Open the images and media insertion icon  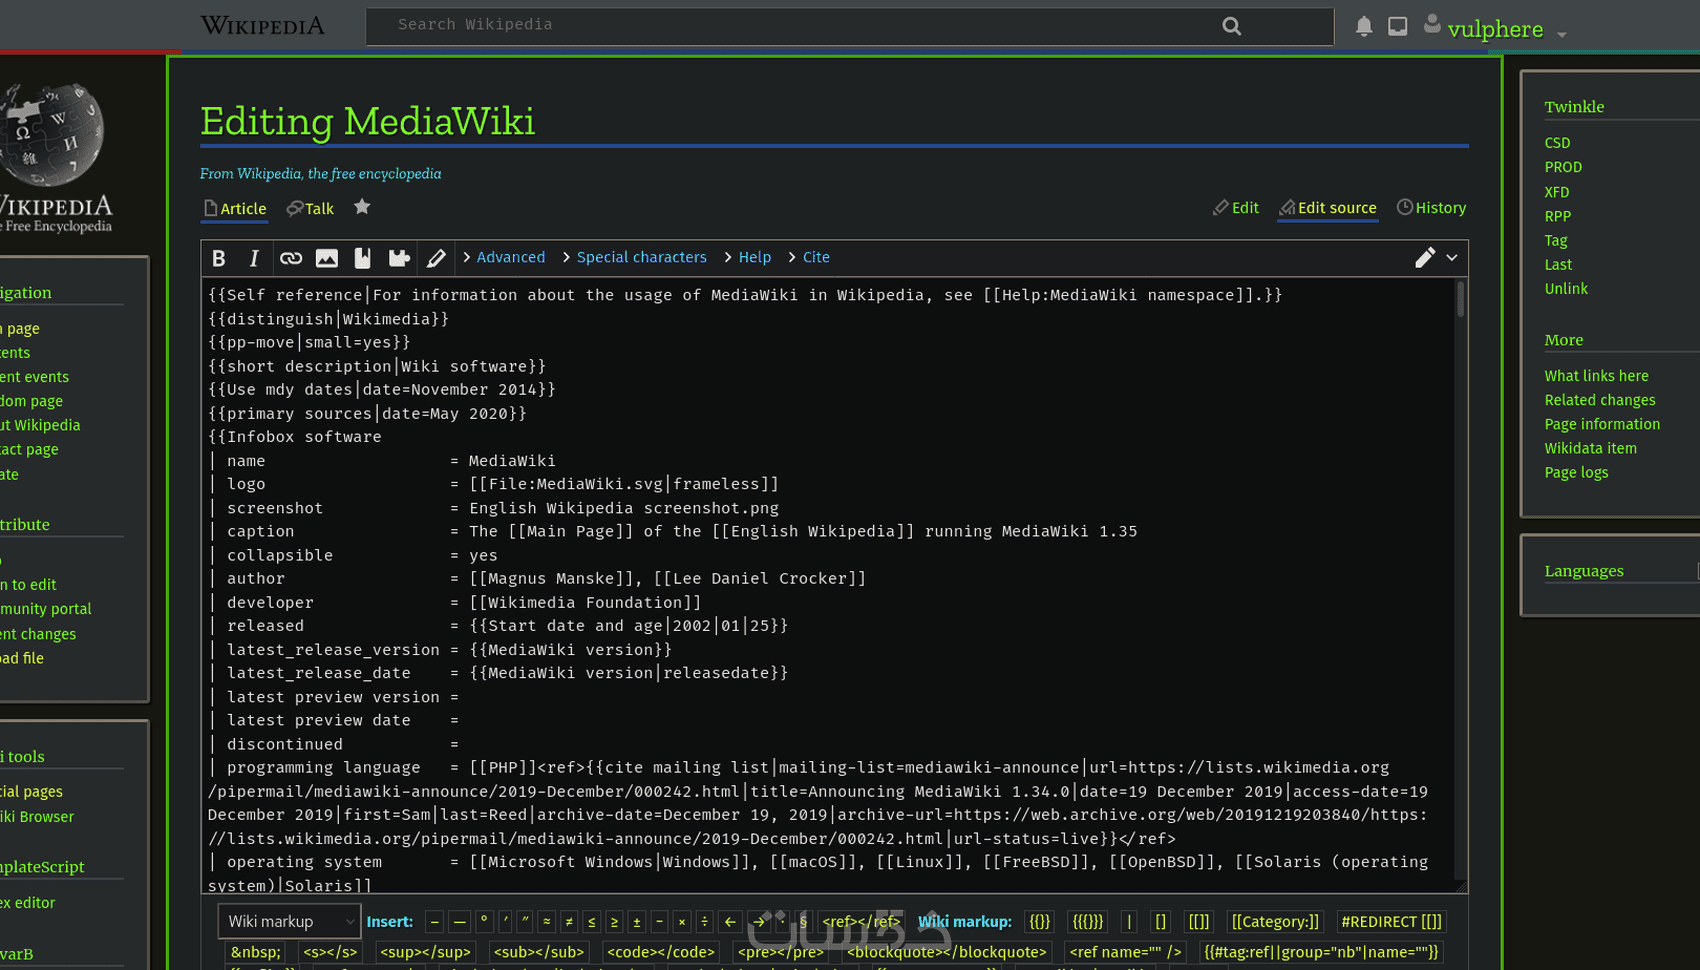327,257
